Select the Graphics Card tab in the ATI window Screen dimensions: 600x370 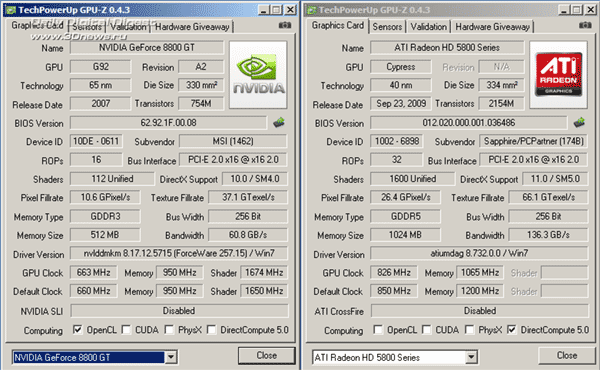tap(338, 26)
